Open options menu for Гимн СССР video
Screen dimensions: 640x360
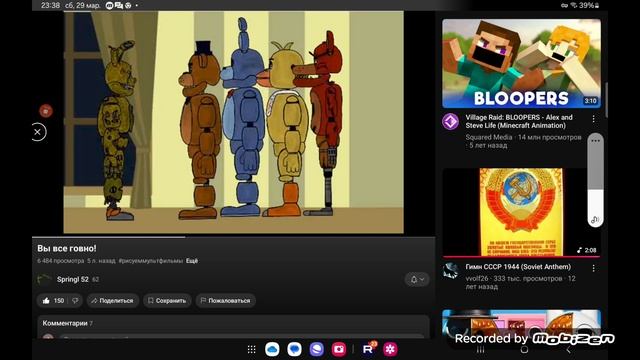click(593, 268)
